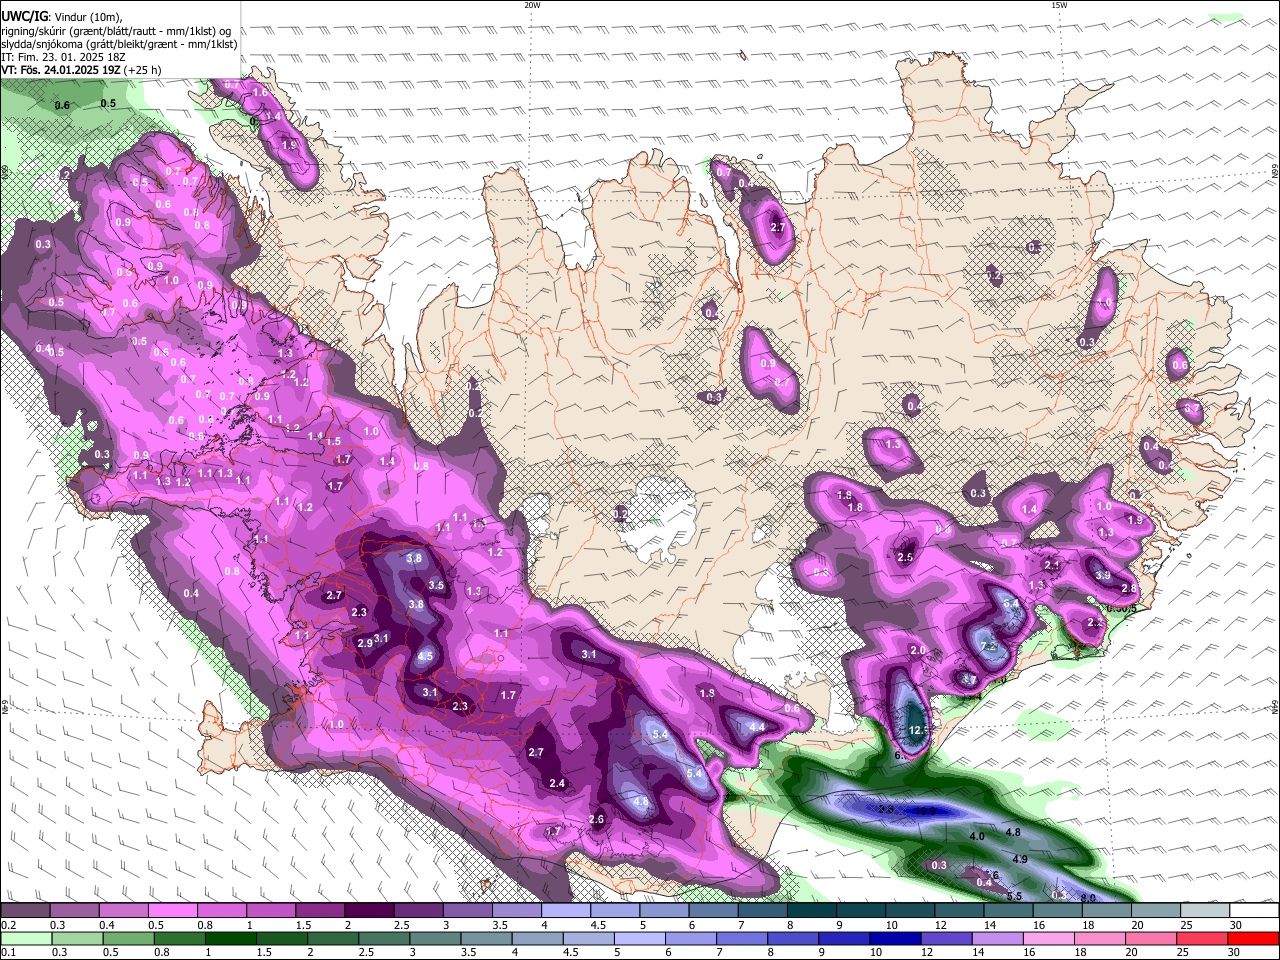1280x960 pixels.
Task: Click the '7.2' precipitation value on the map
Action: pos(990,647)
